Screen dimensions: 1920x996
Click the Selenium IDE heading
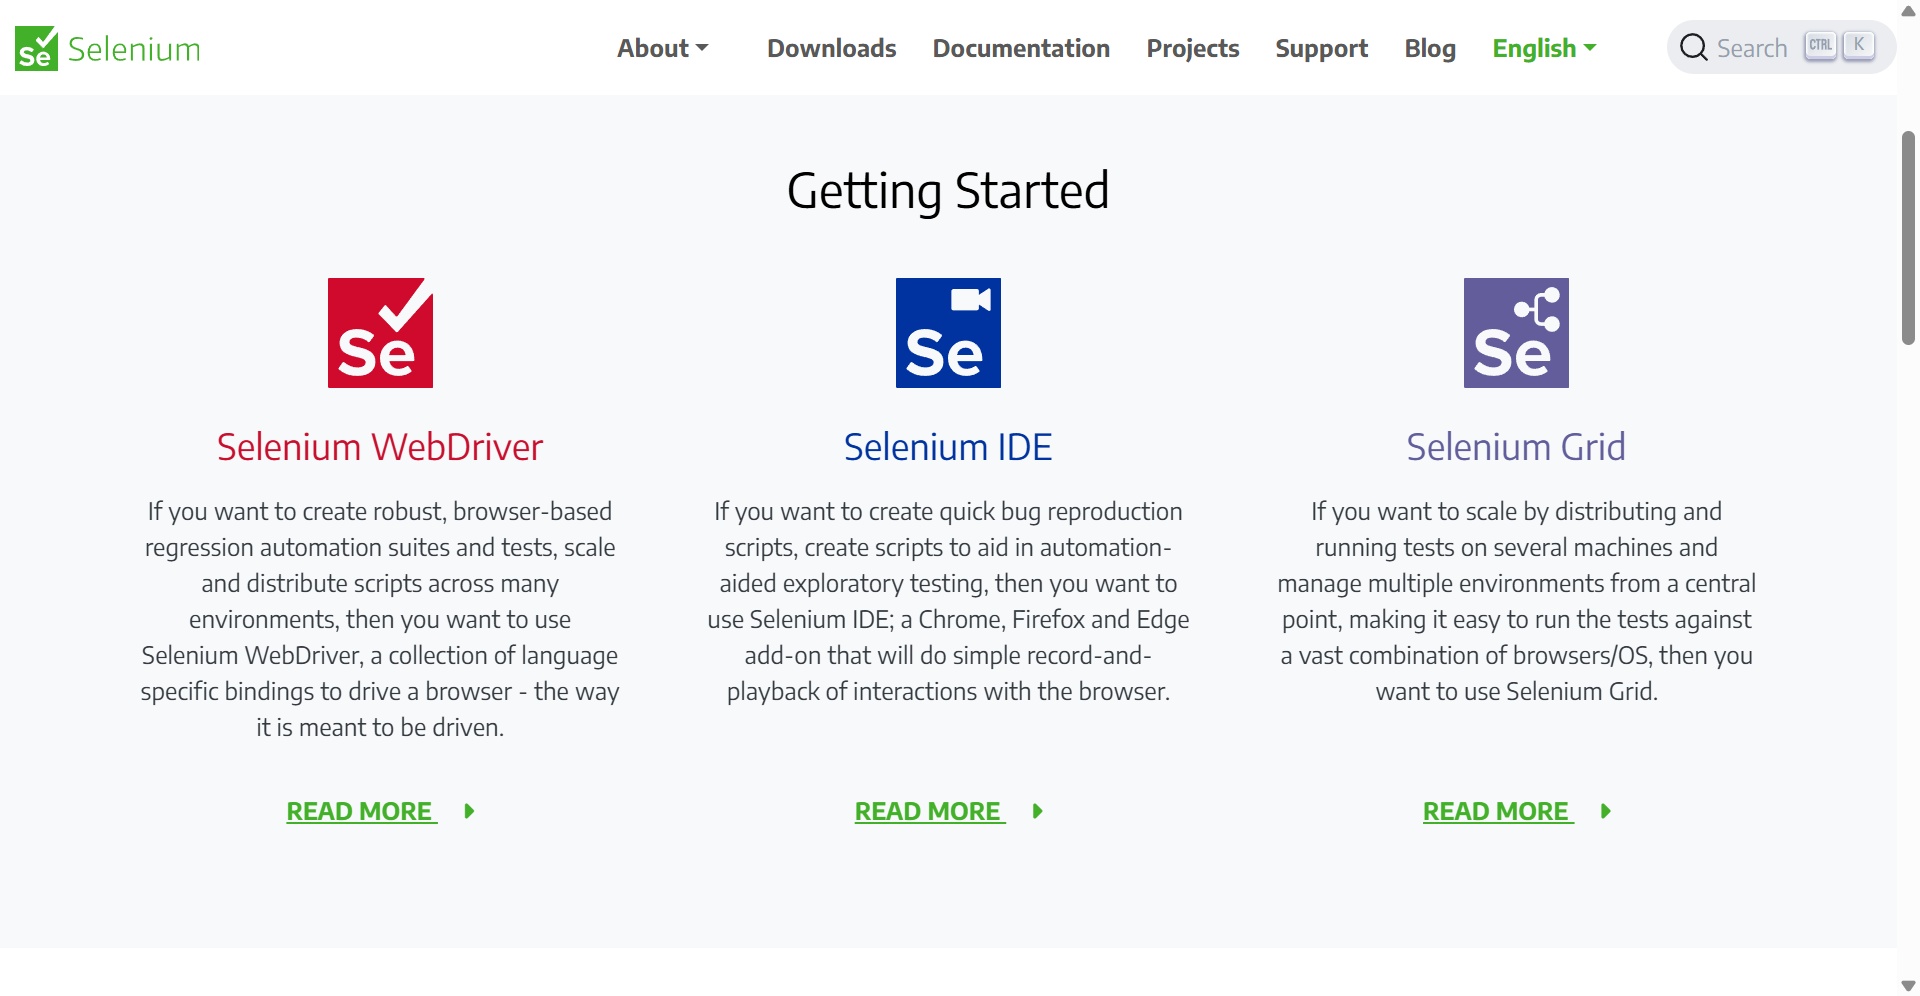click(x=948, y=447)
